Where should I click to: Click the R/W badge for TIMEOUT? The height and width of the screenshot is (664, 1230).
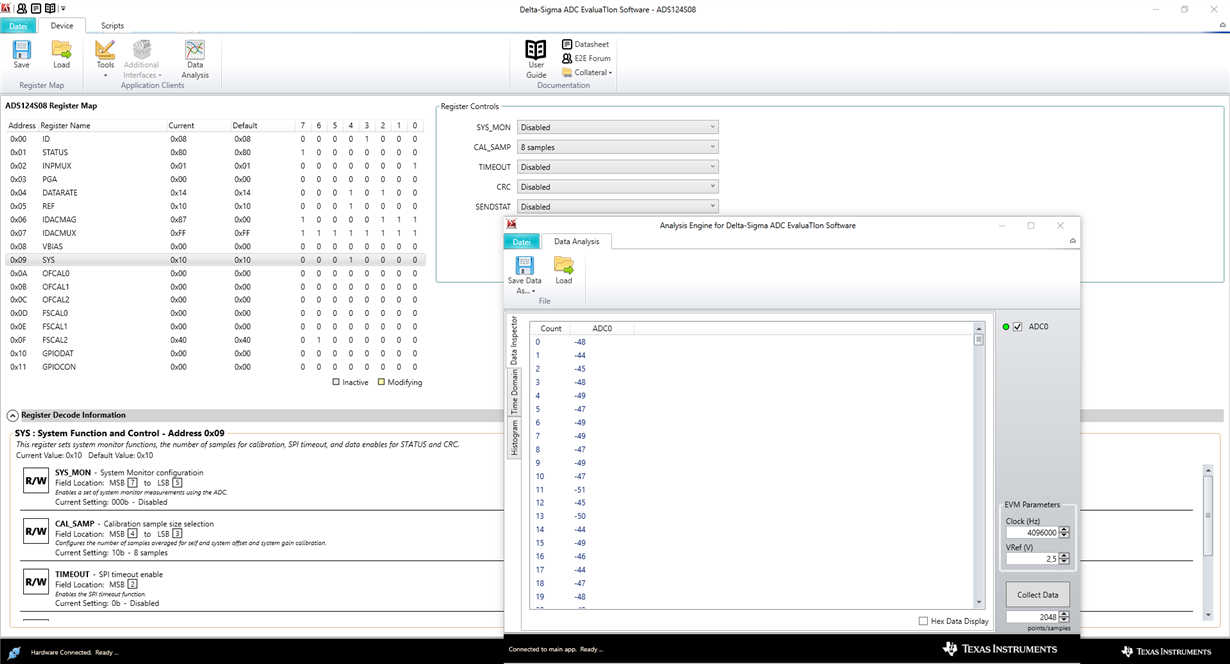click(x=35, y=583)
